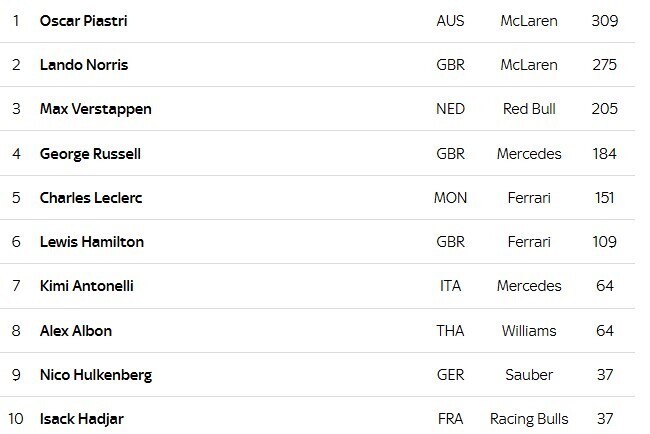Image resolution: width=650 pixels, height=434 pixels.
Task: Click the 151 points value for Leclerc
Action: point(604,198)
